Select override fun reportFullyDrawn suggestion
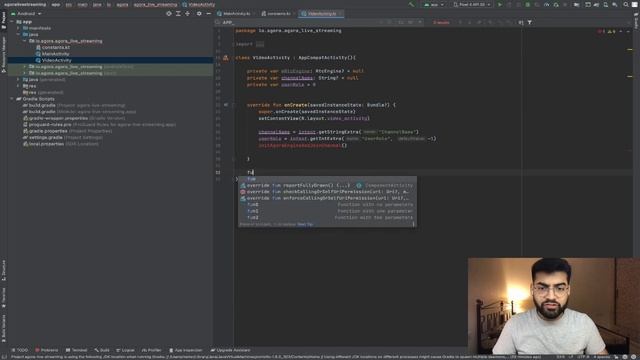 pos(327,185)
